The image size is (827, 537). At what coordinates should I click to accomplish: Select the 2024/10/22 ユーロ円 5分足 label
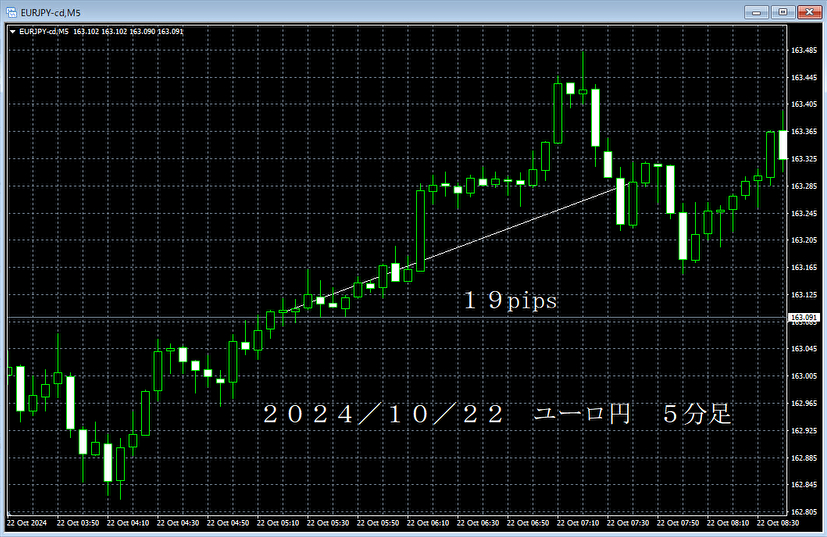[497, 414]
